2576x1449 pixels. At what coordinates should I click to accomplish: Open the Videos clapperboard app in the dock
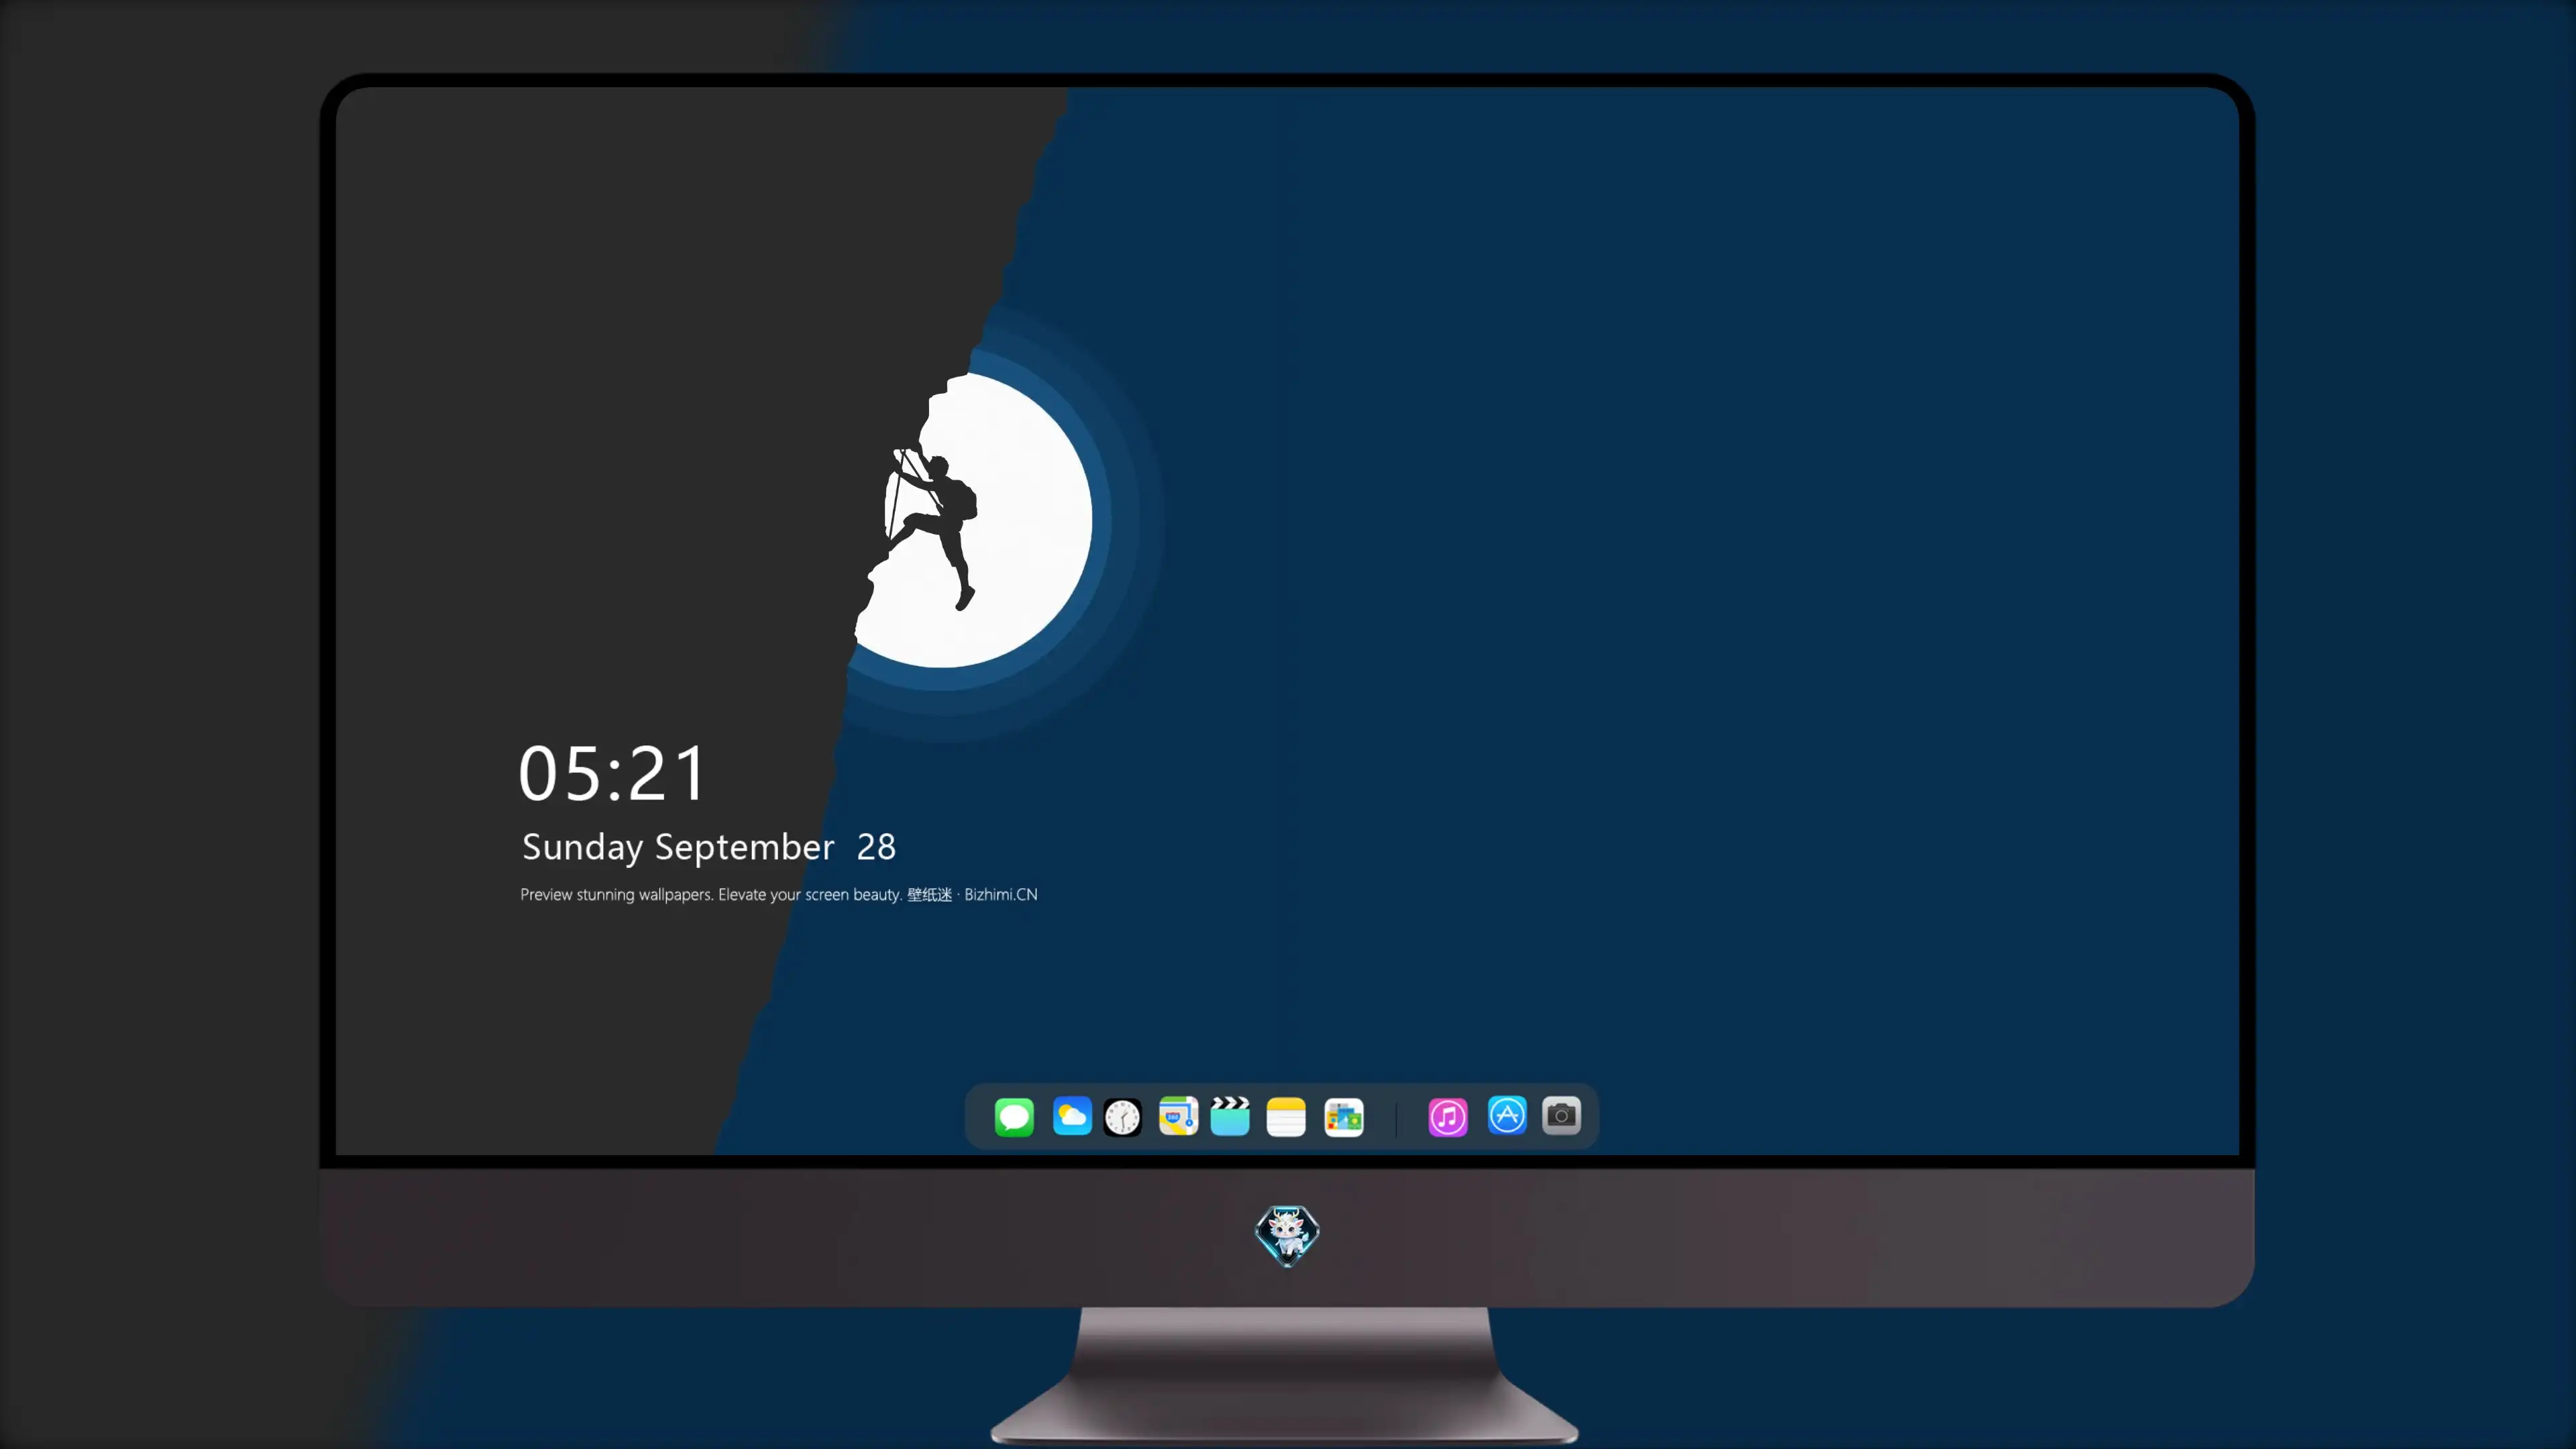pyautogui.click(x=1230, y=1116)
